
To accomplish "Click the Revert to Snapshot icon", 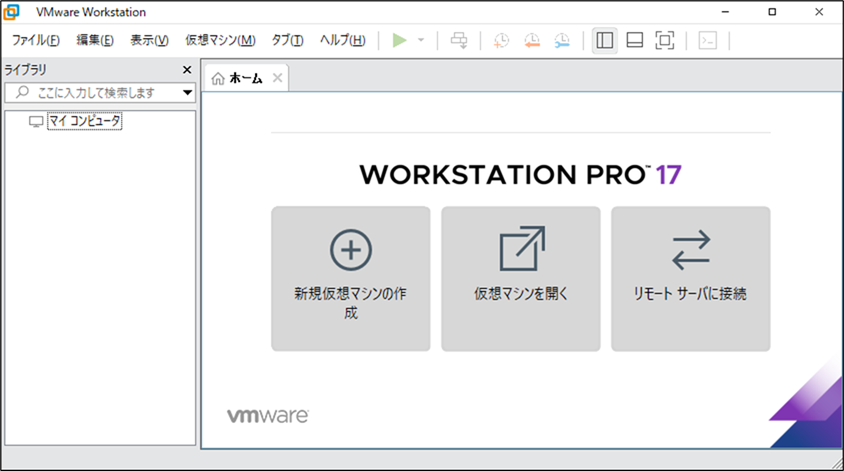I will [532, 40].
